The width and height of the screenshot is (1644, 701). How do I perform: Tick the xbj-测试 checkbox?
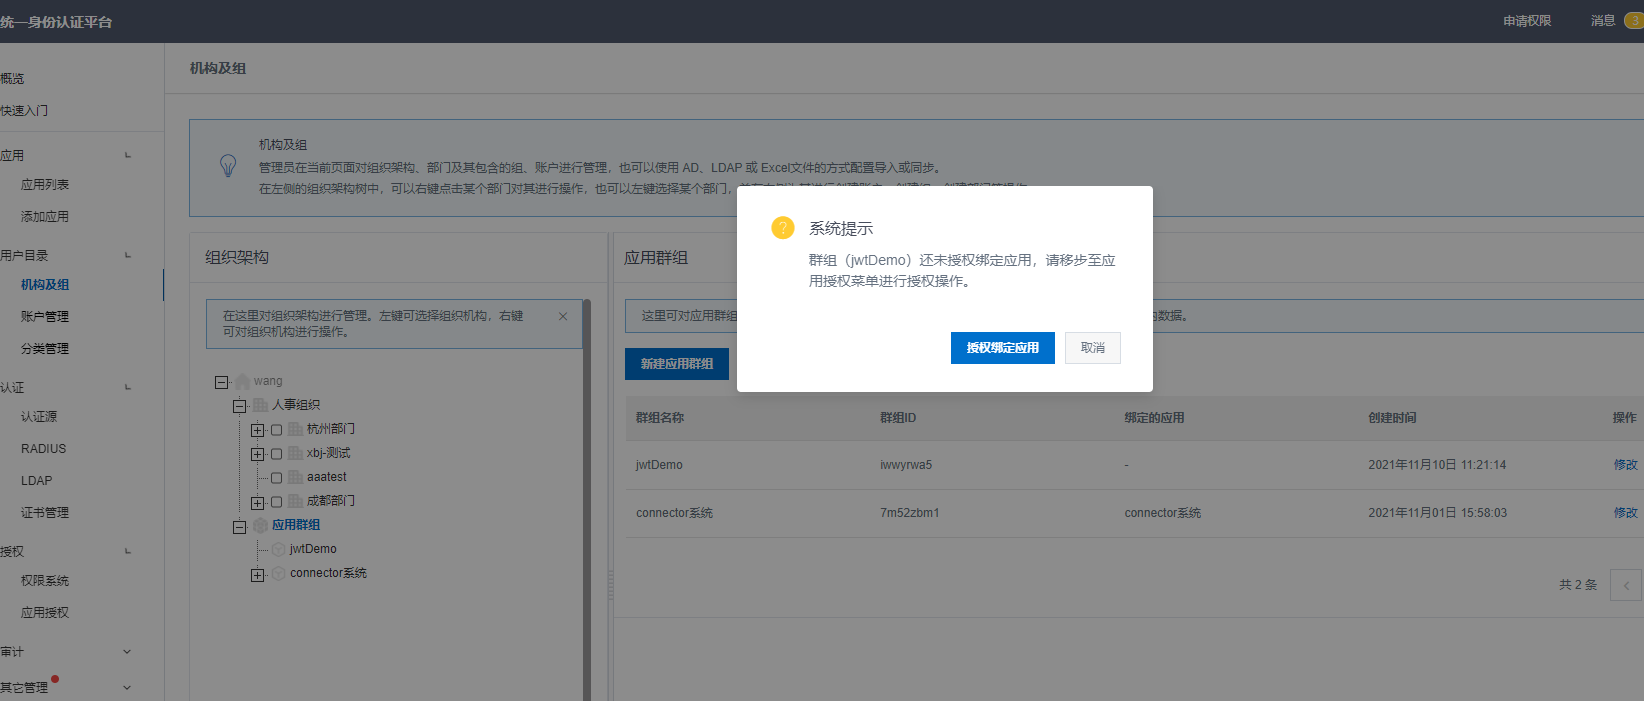(x=277, y=454)
